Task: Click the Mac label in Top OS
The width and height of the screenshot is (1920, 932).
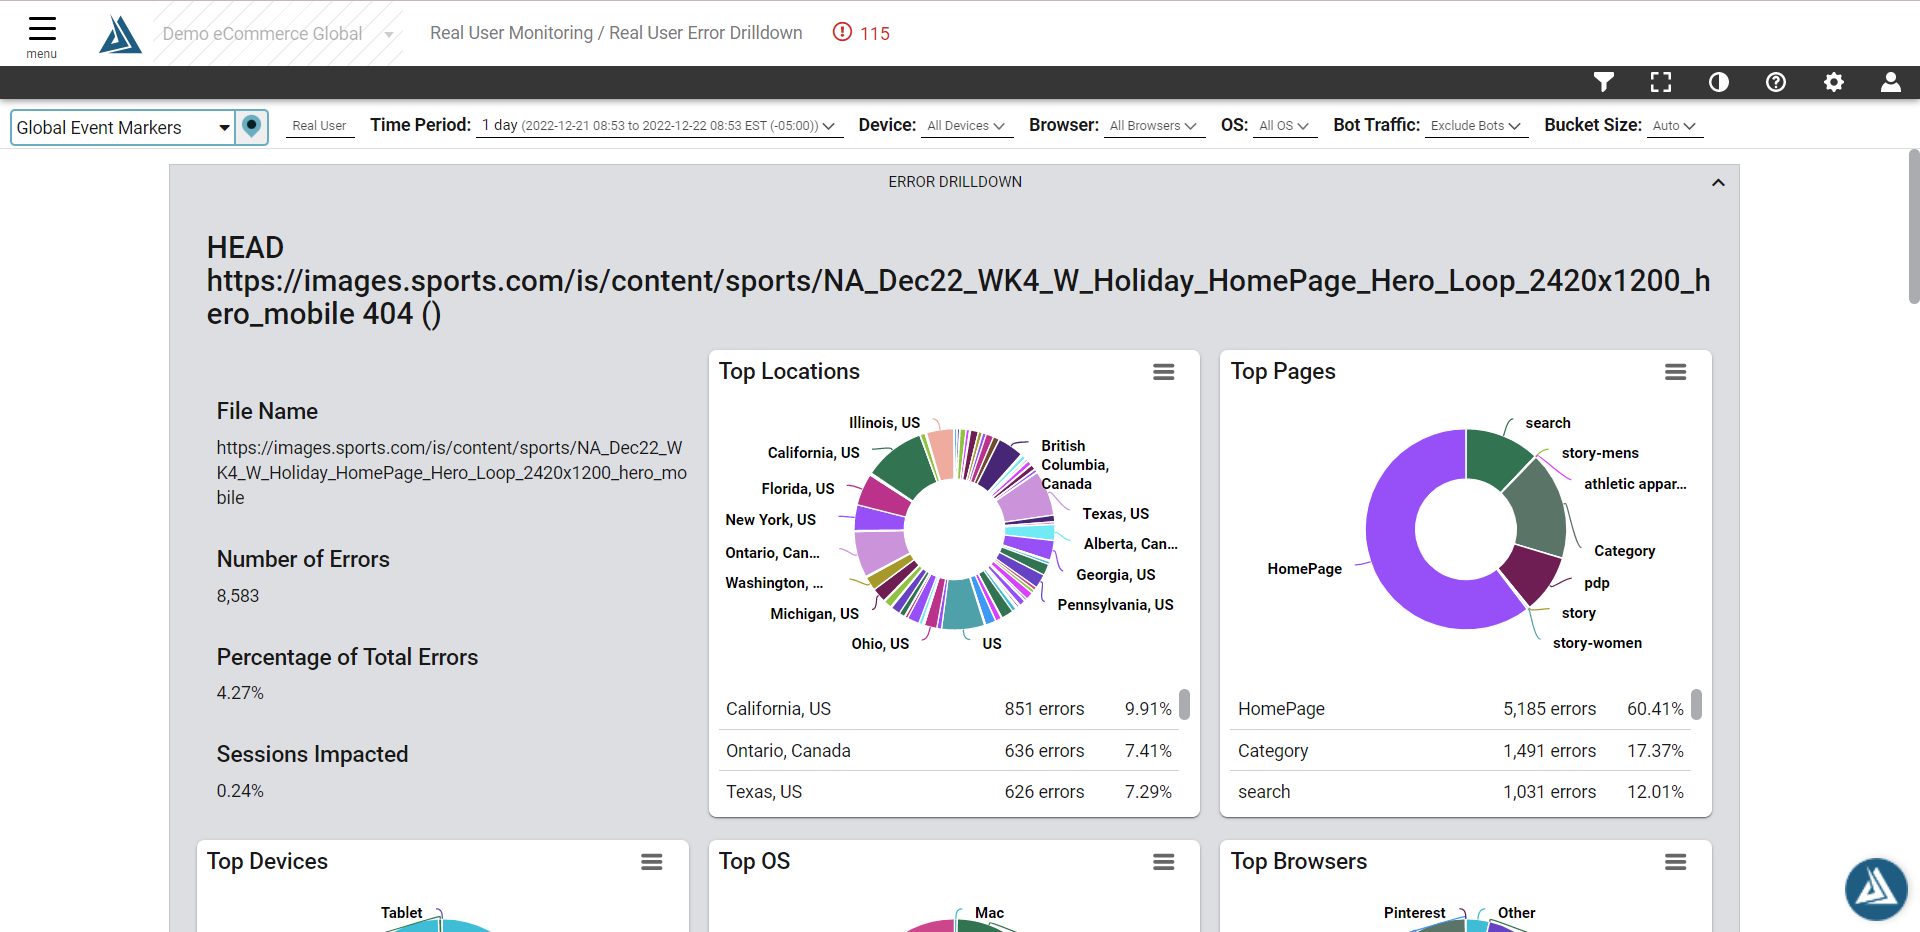Action: [x=989, y=913]
